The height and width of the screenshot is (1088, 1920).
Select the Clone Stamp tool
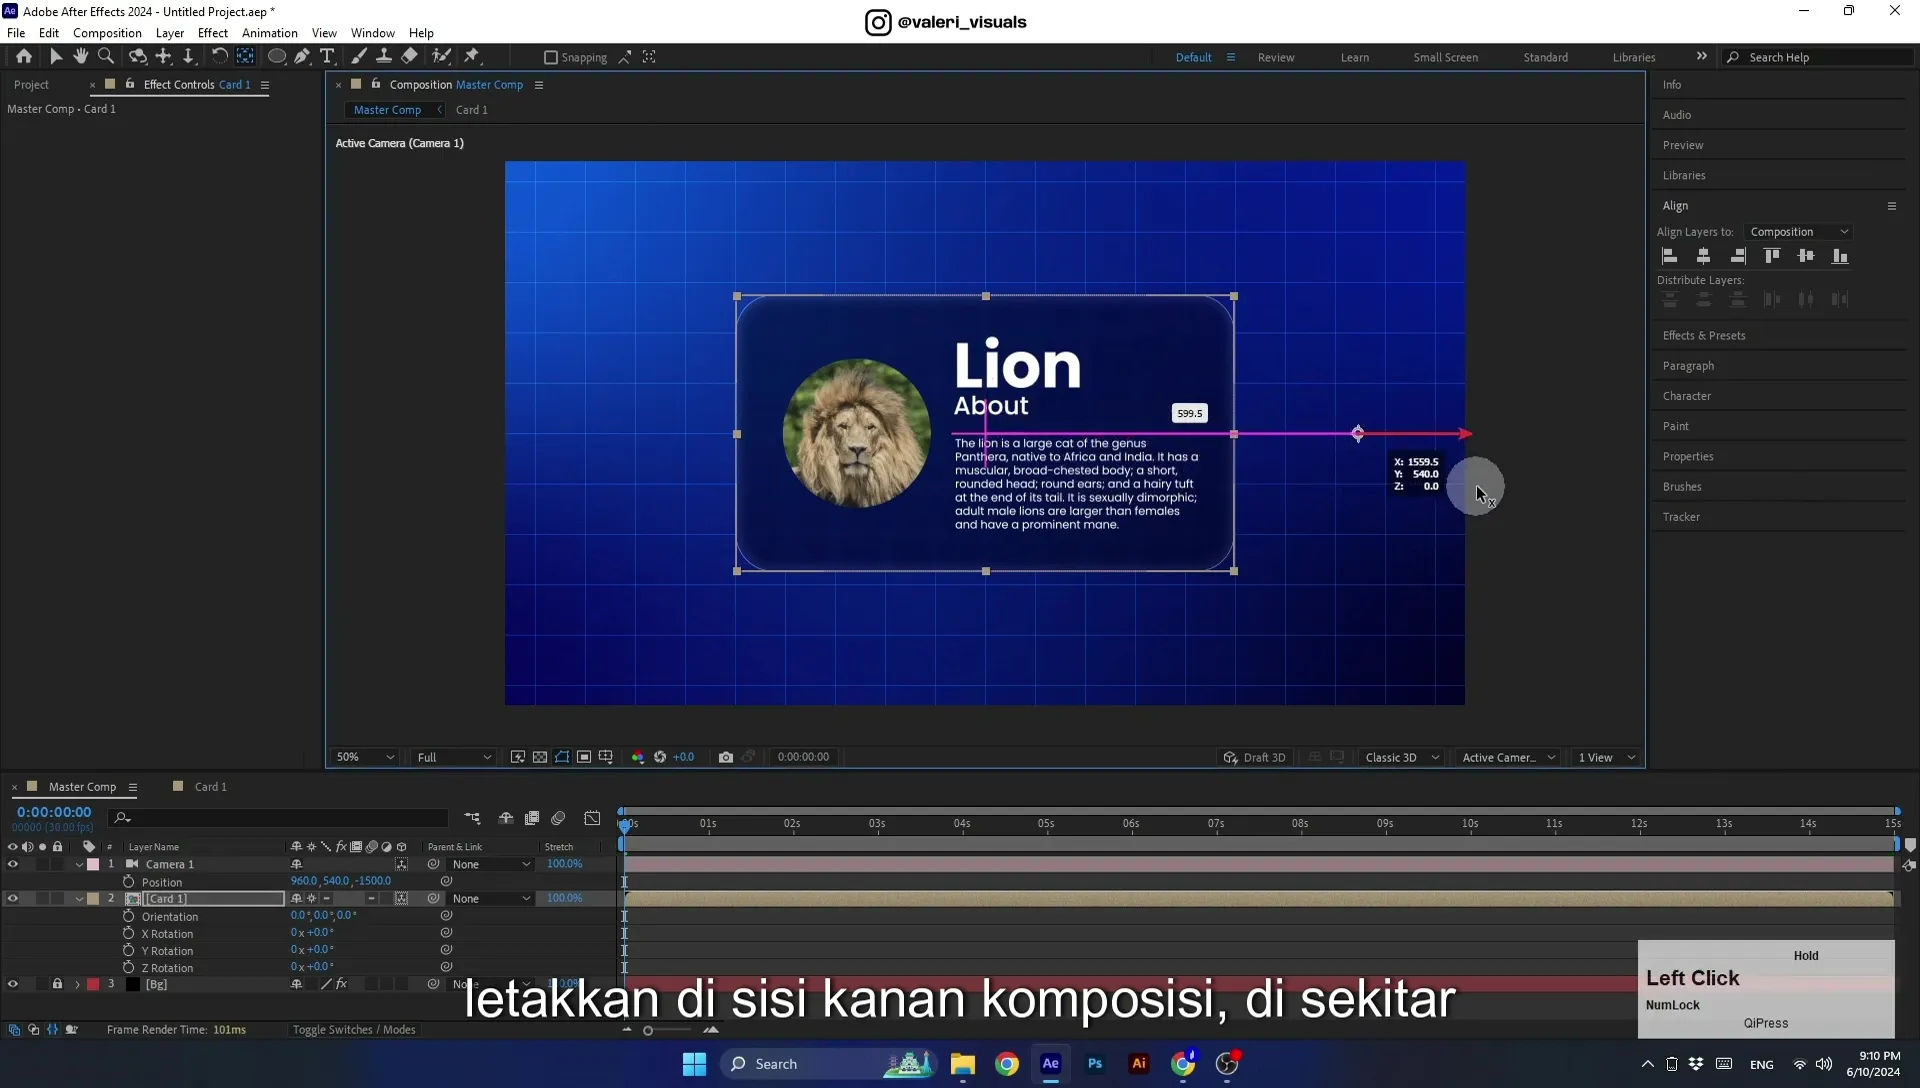[383, 57]
